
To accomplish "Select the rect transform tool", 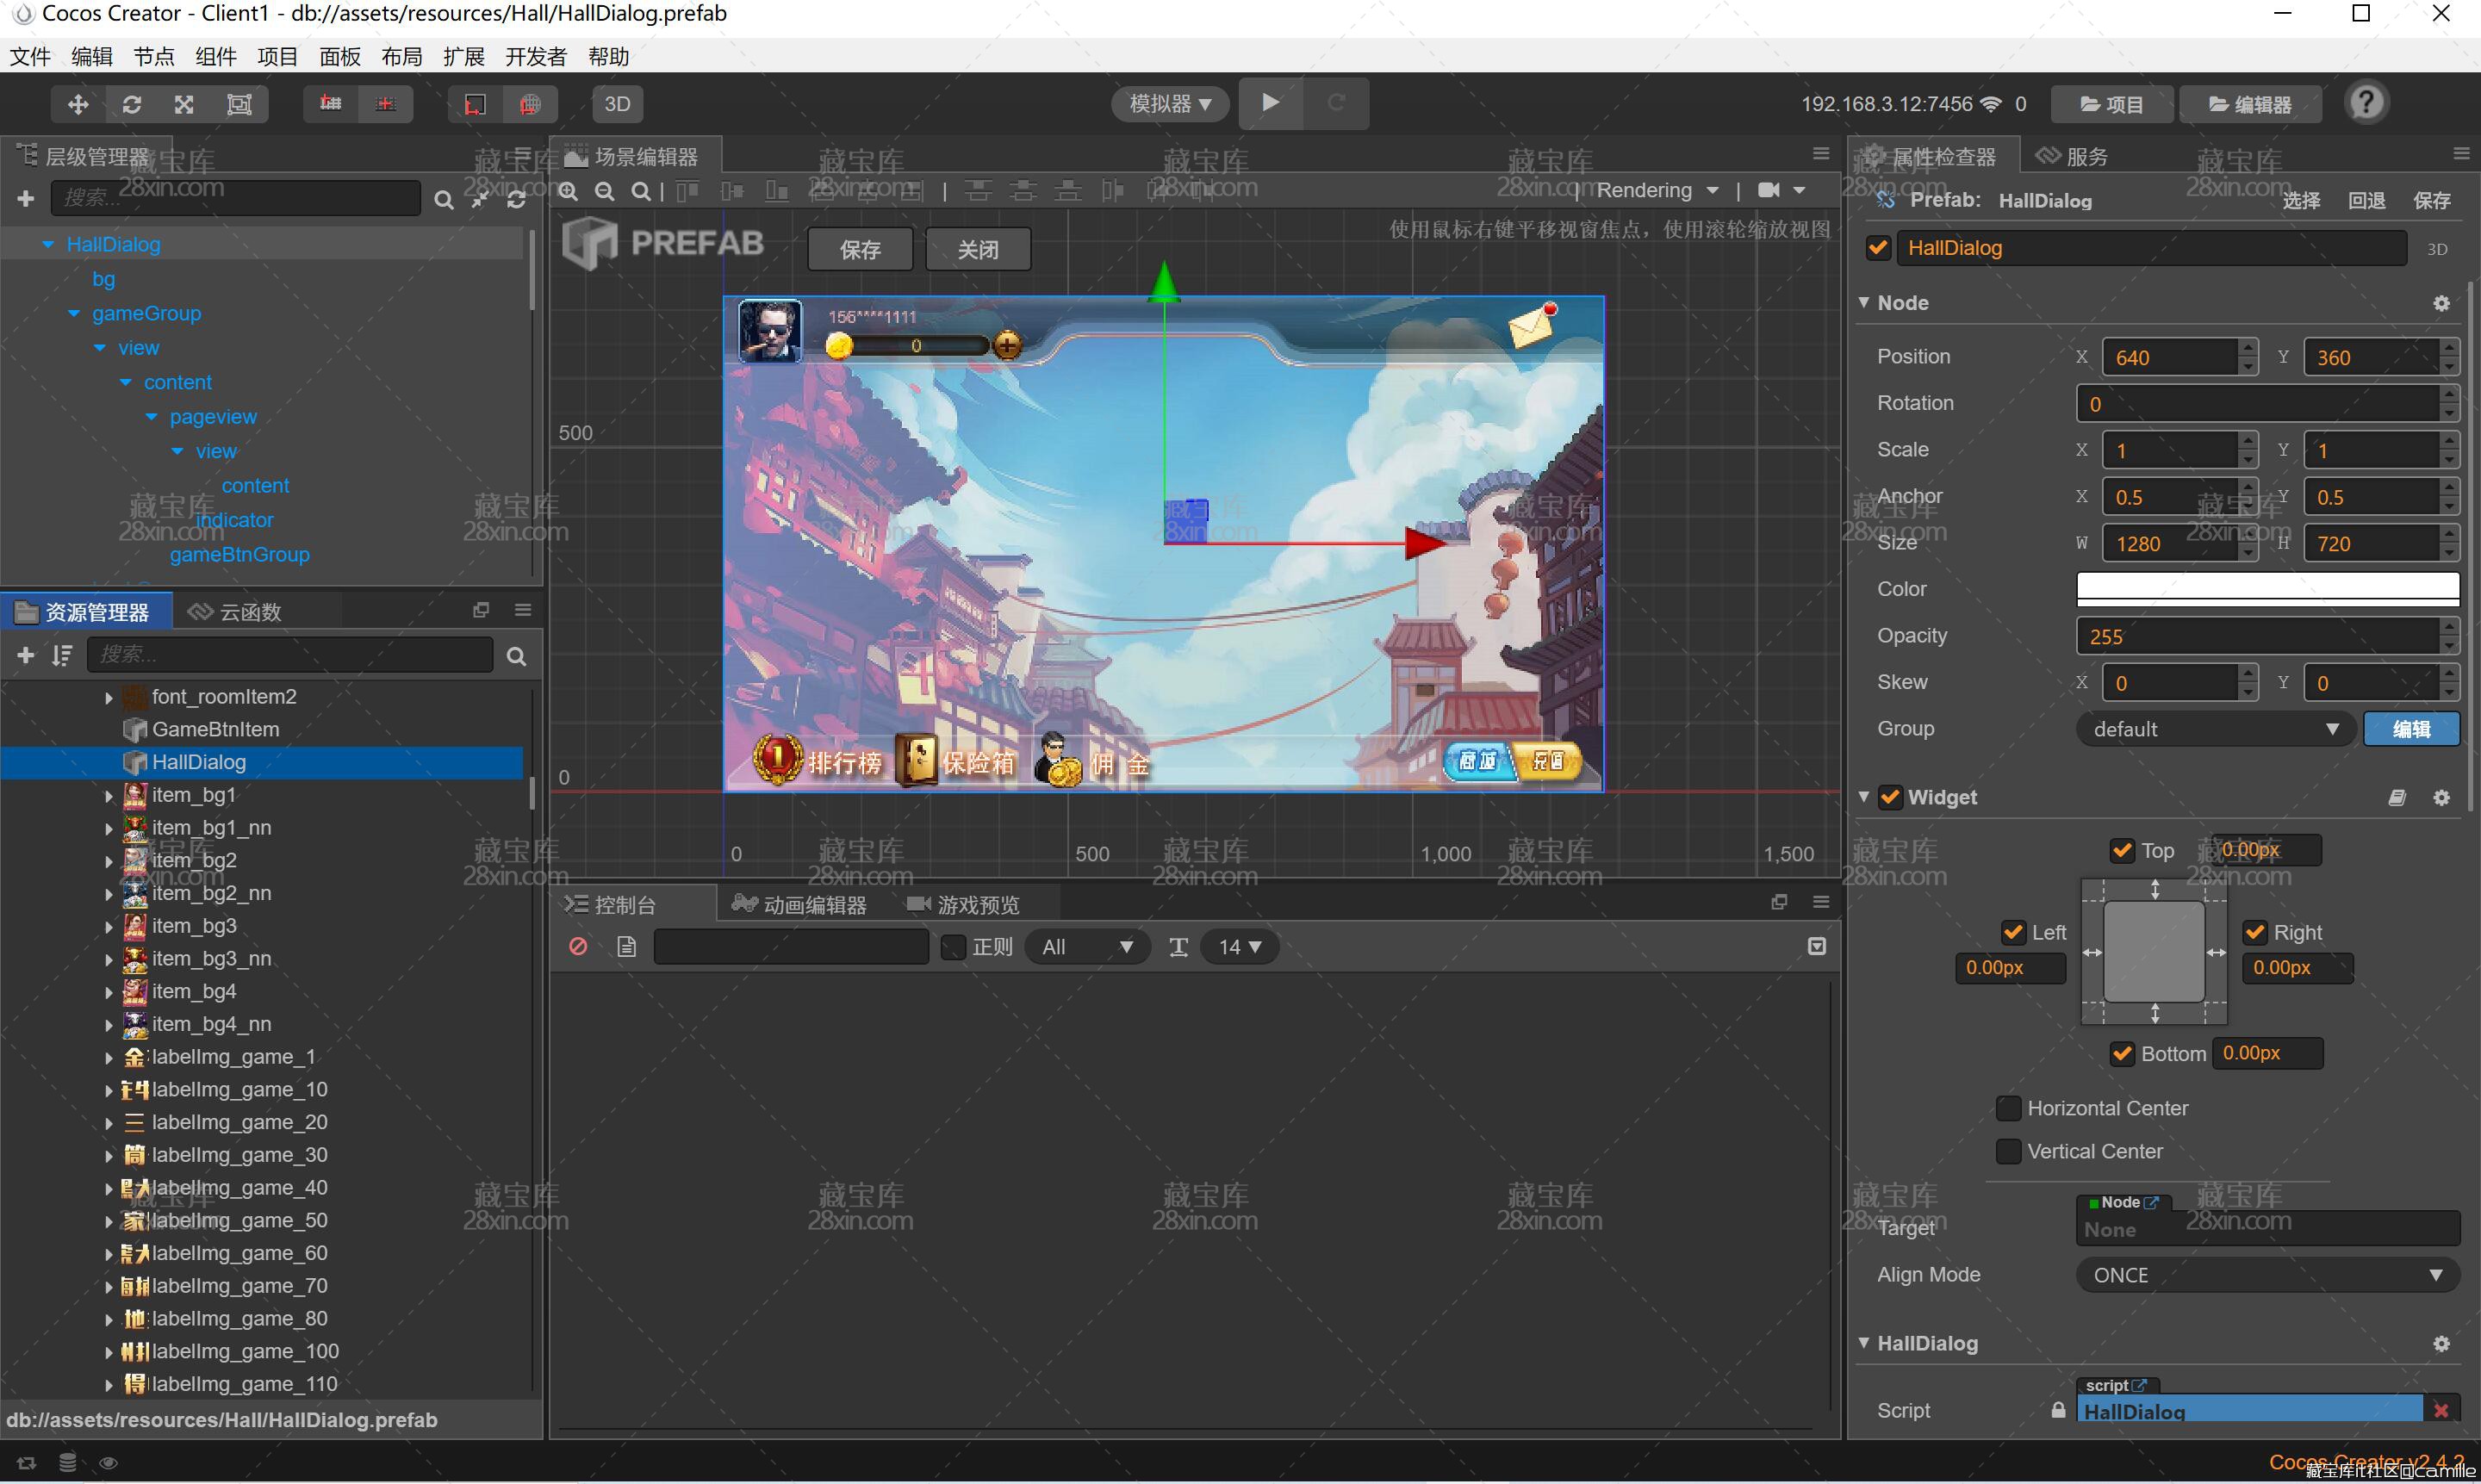I will [239, 104].
